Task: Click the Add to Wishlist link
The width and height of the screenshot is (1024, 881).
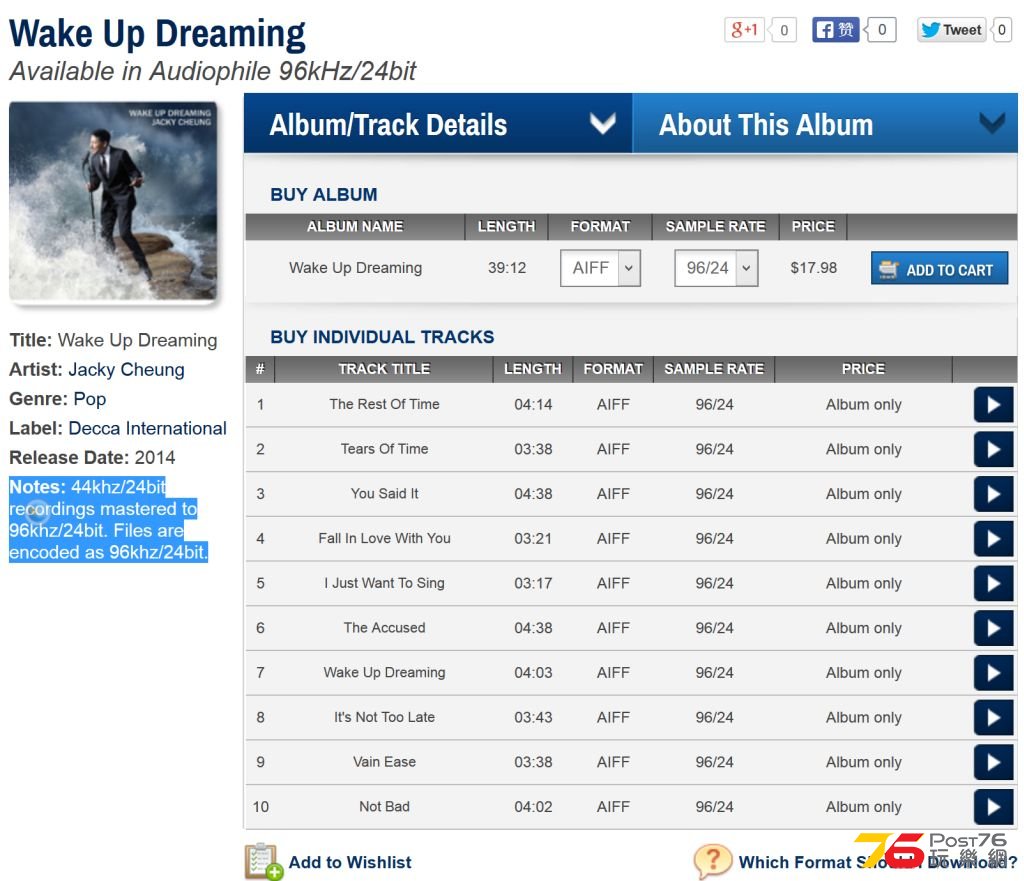Action: pyautogui.click(x=350, y=862)
